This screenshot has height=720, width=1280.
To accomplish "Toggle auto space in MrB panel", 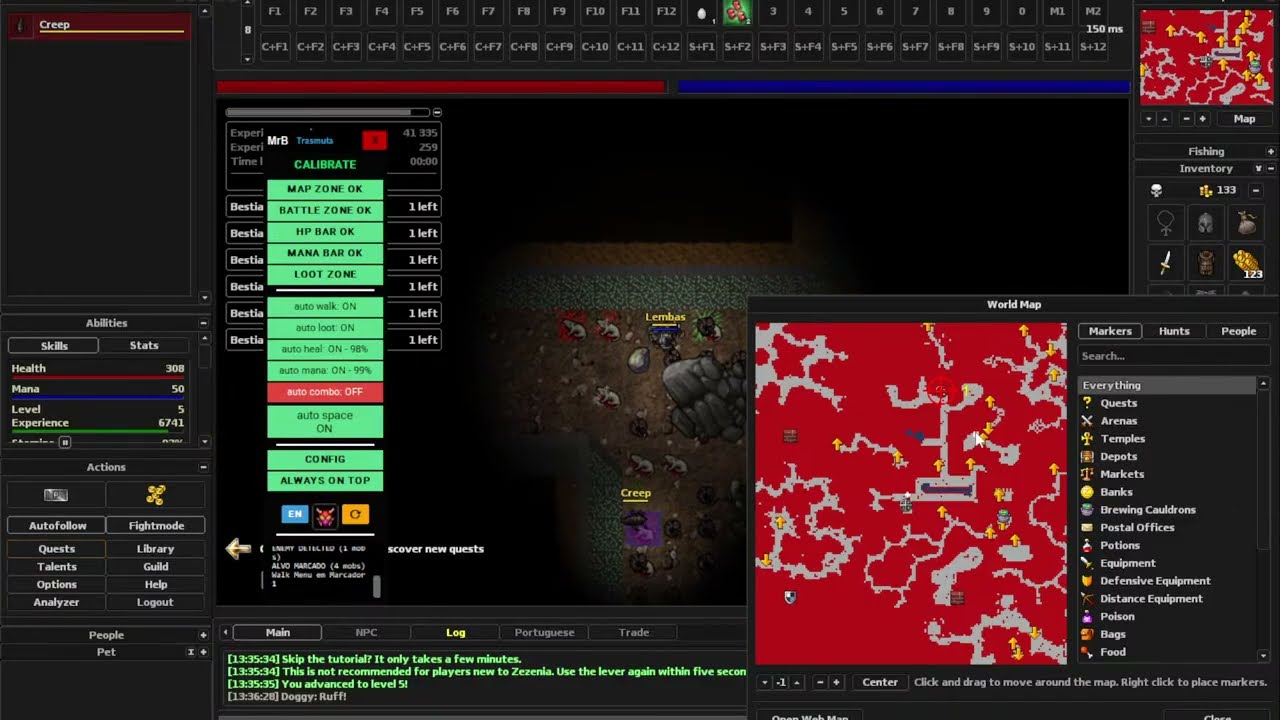I will pos(325,421).
